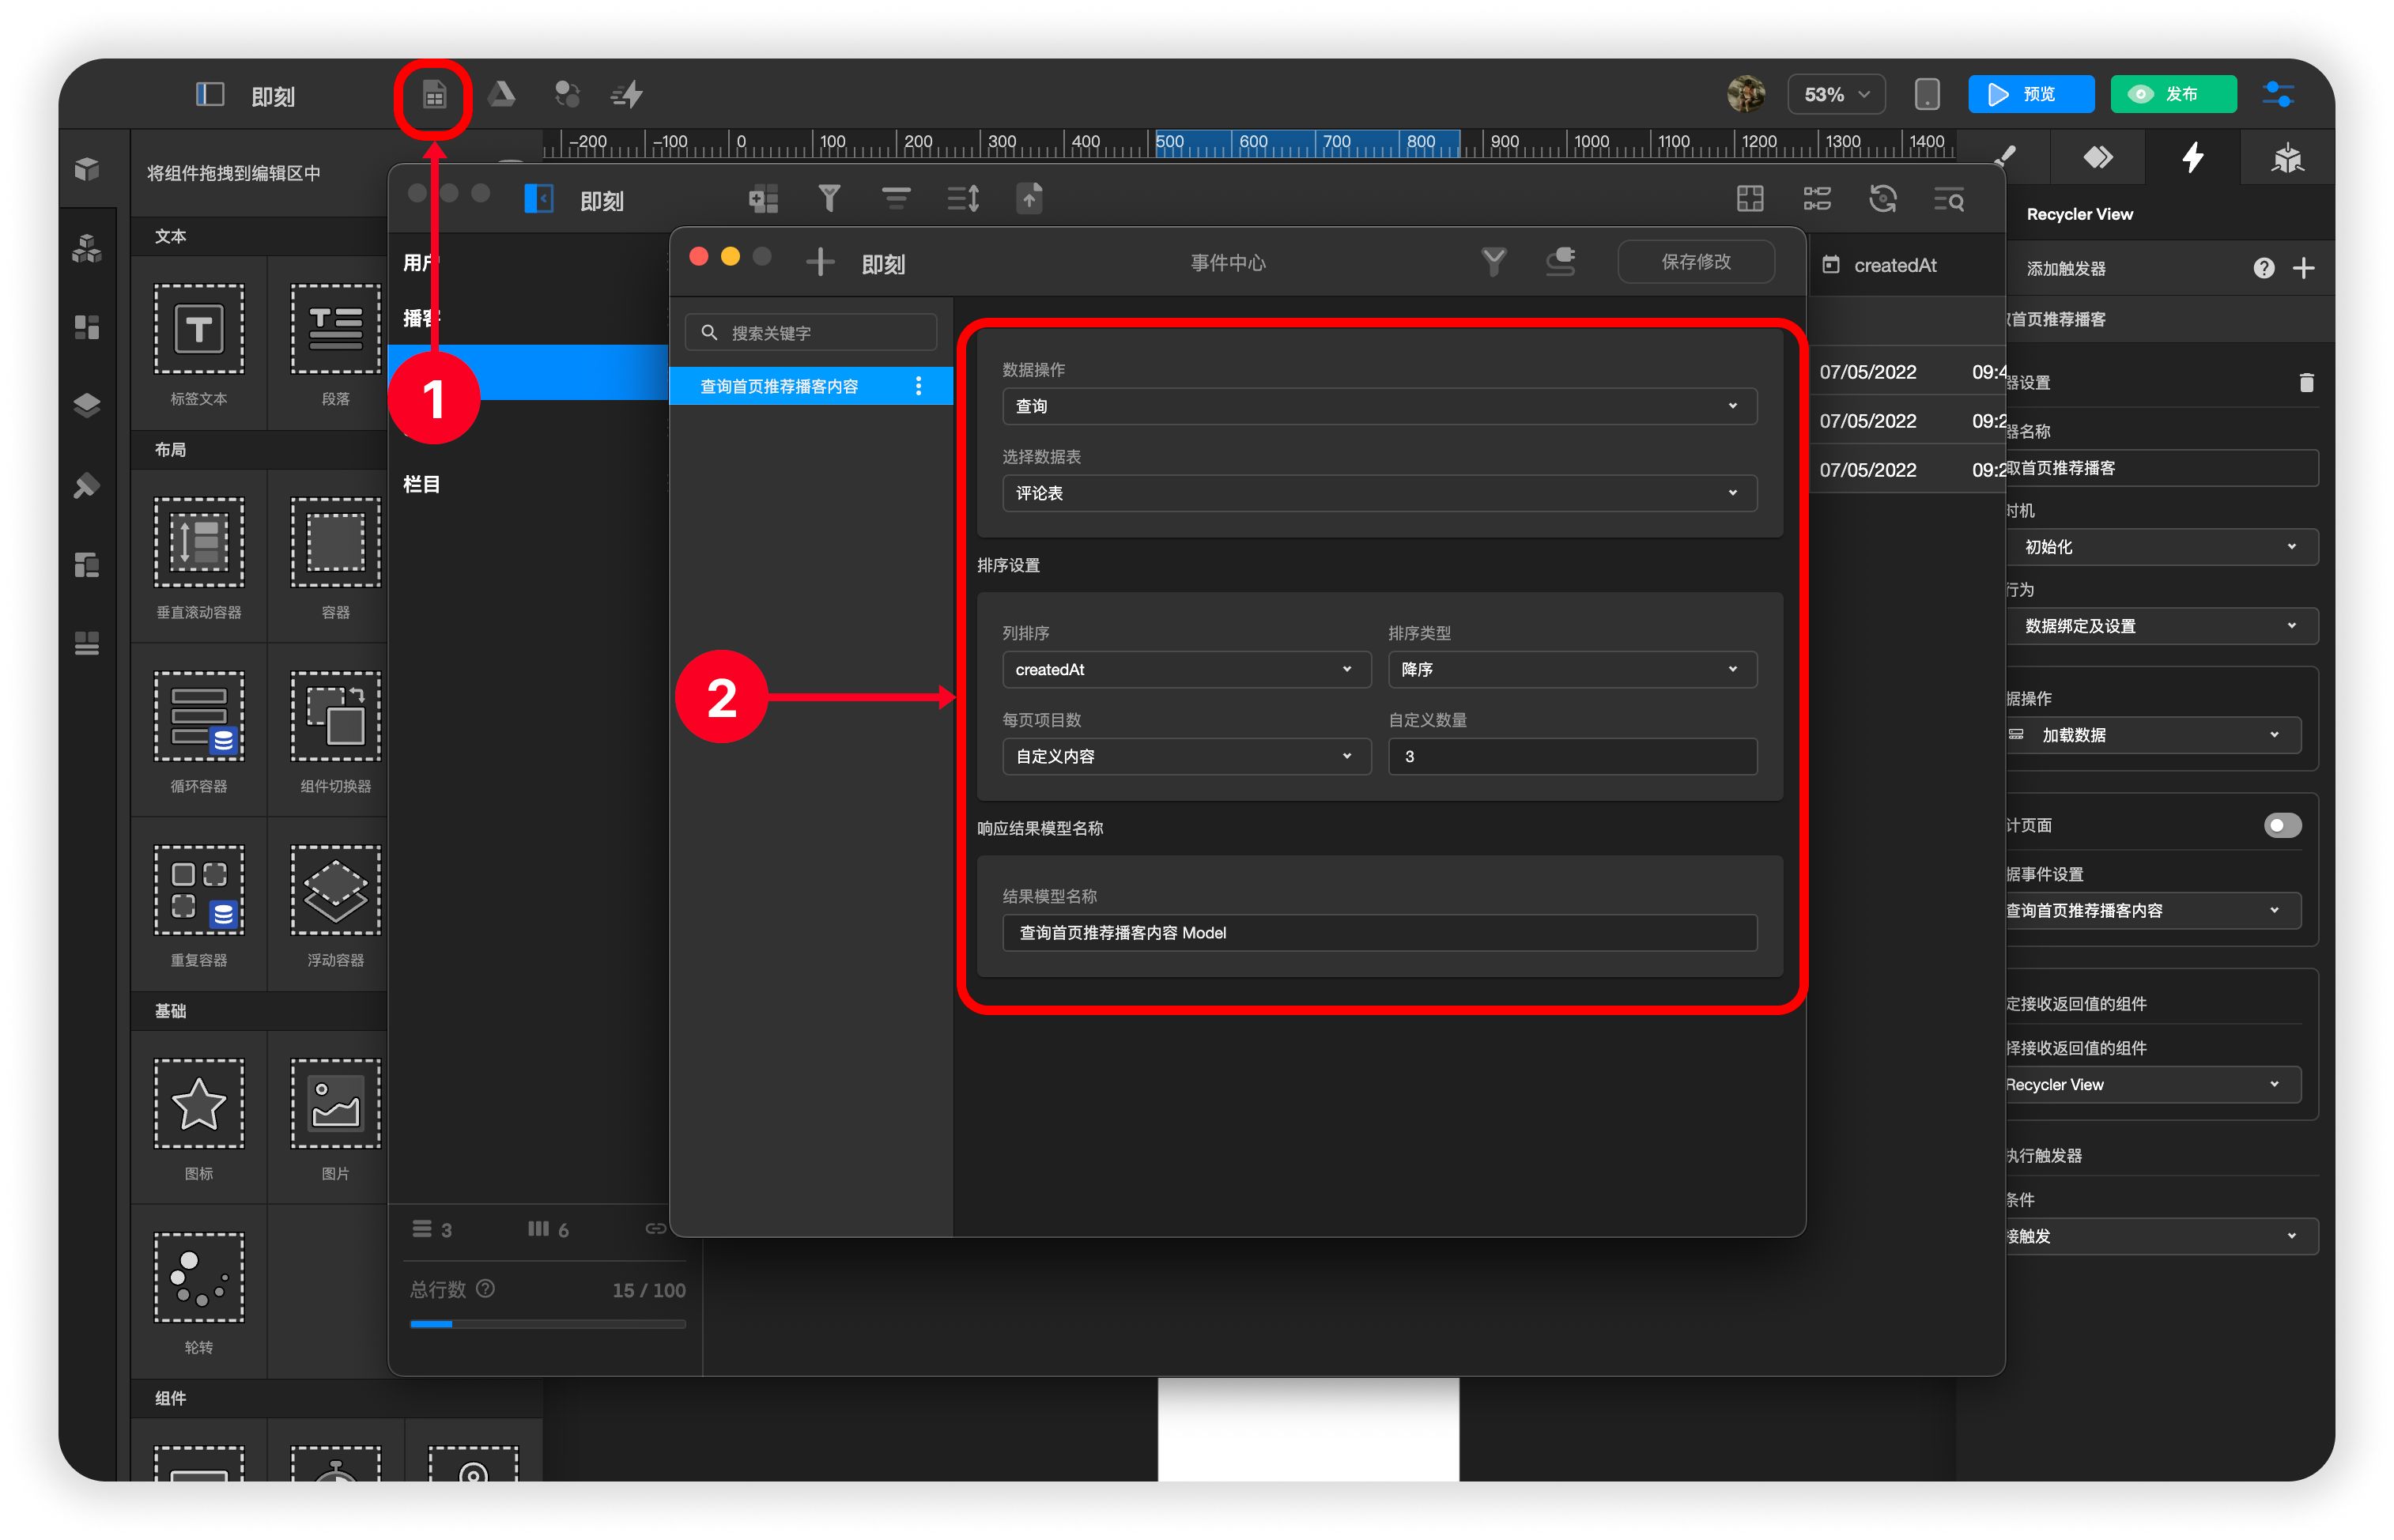Select the lightning trigger tab icon in right panel
The height and width of the screenshot is (1540, 2394).
click(x=2192, y=158)
